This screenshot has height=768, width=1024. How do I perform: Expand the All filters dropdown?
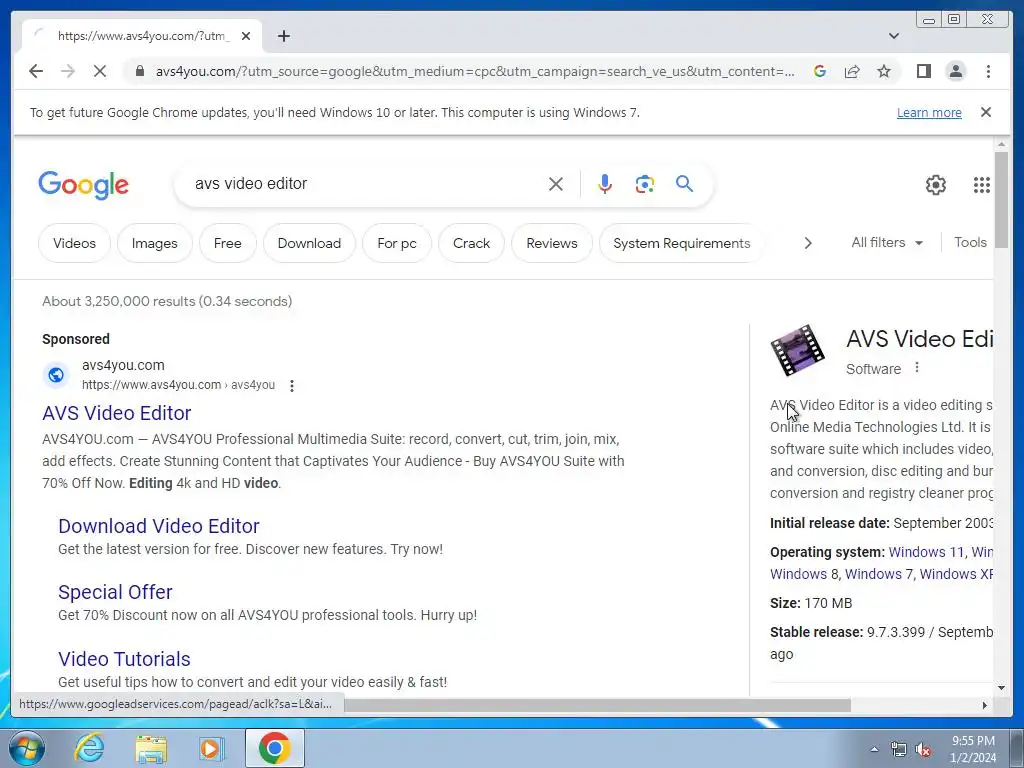point(887,242)
